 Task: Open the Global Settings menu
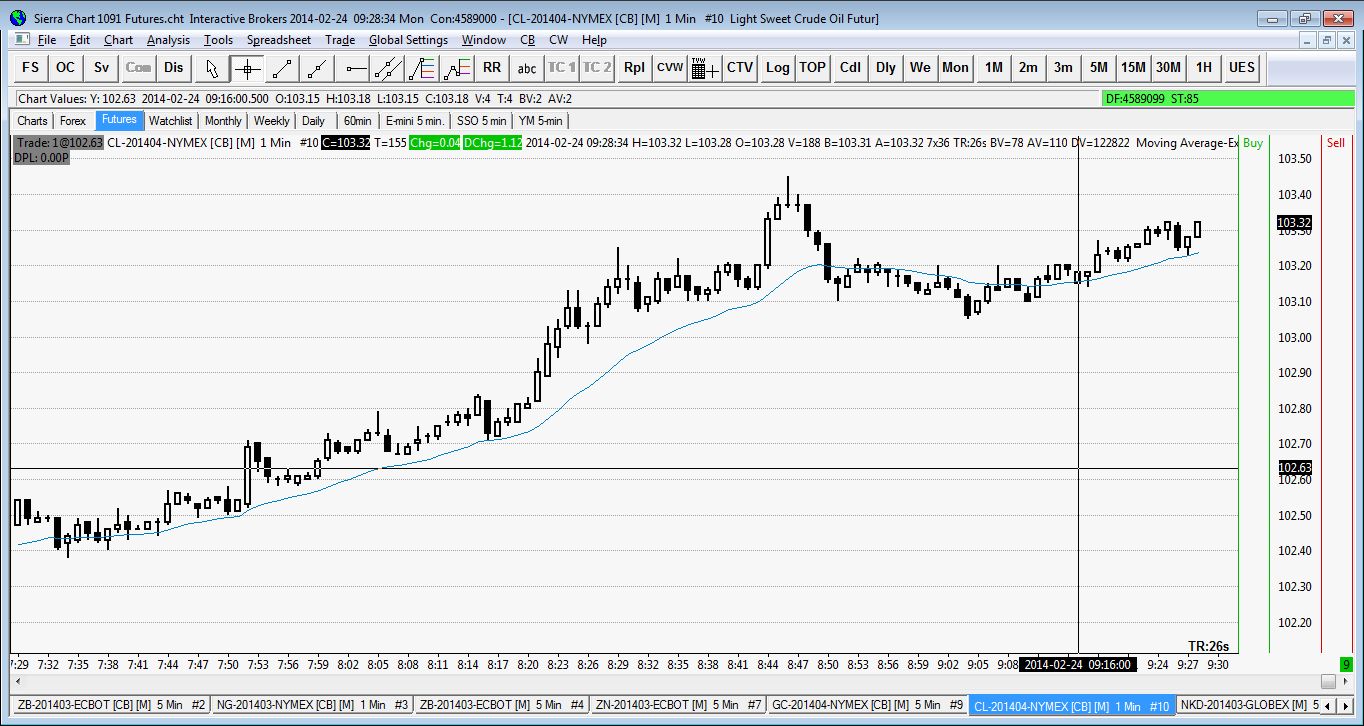pos(408,40)
